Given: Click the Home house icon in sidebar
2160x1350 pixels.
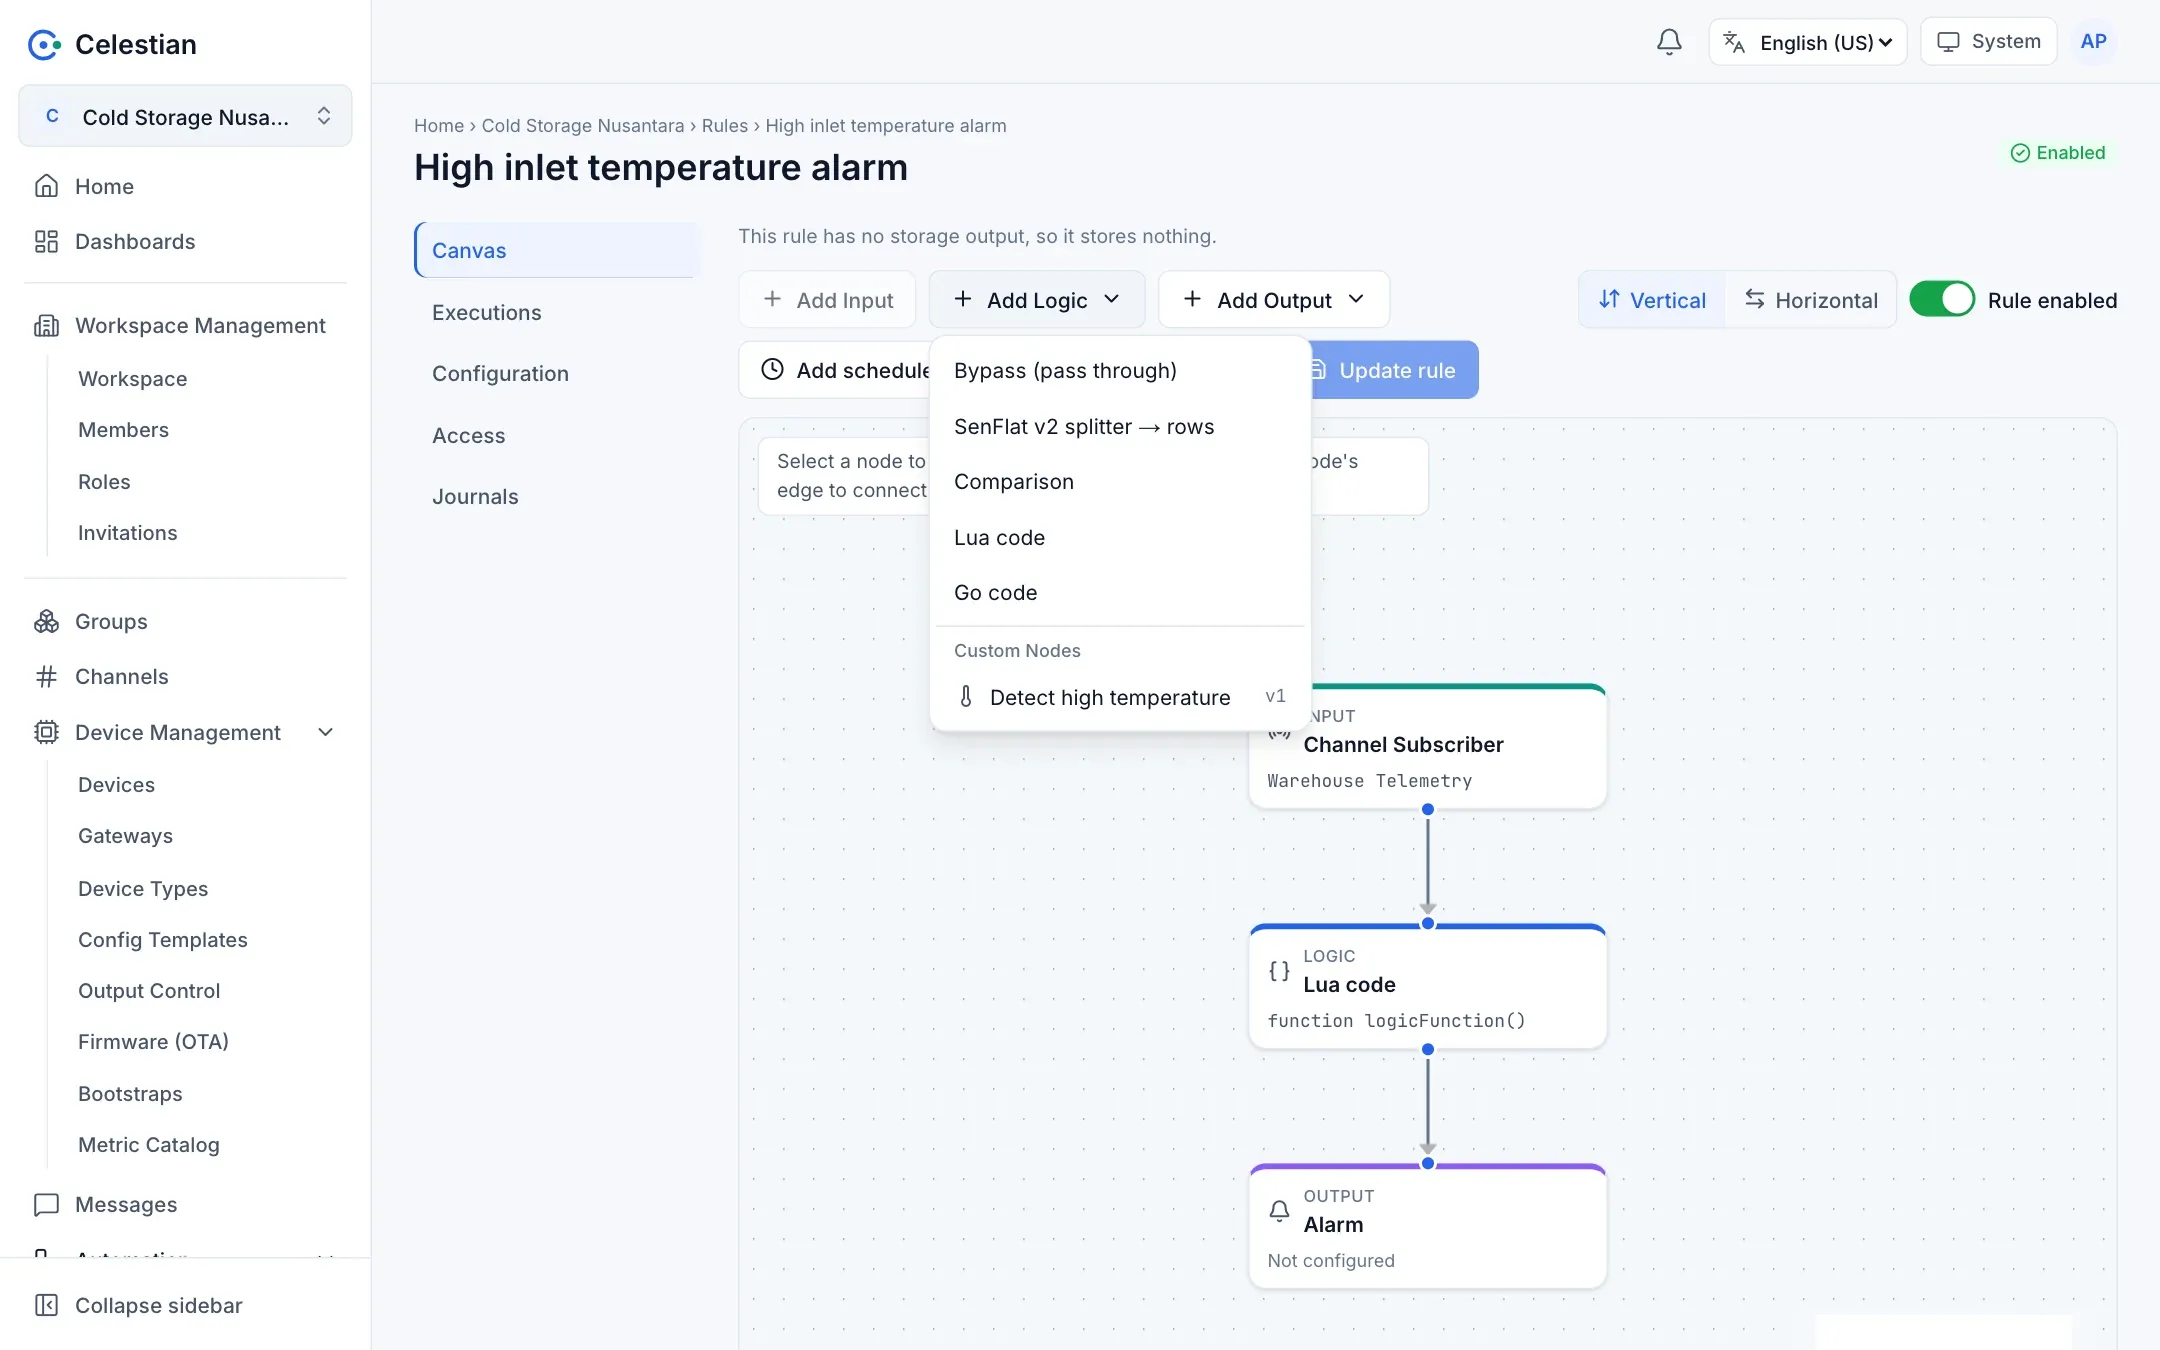Looking at the screenshot, I should [46, 186].
